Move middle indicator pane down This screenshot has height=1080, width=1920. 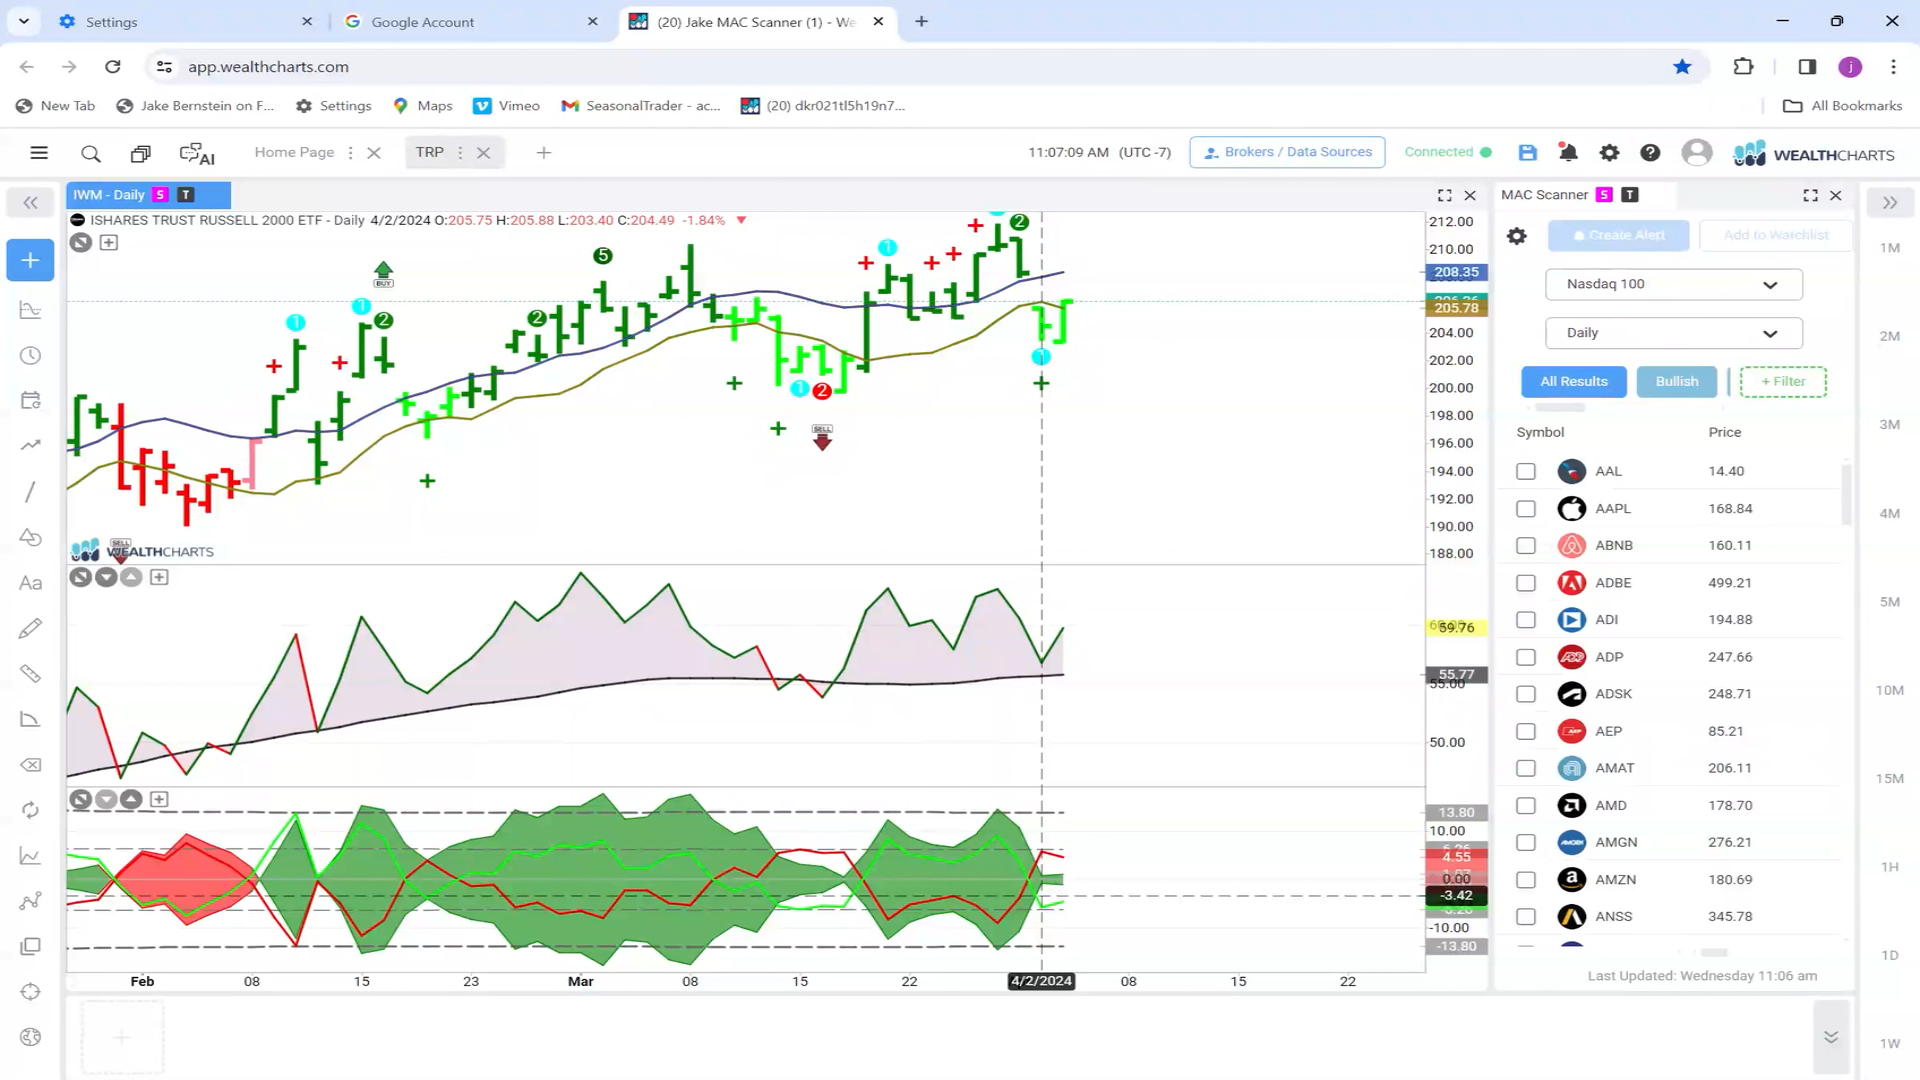[106, 577]
